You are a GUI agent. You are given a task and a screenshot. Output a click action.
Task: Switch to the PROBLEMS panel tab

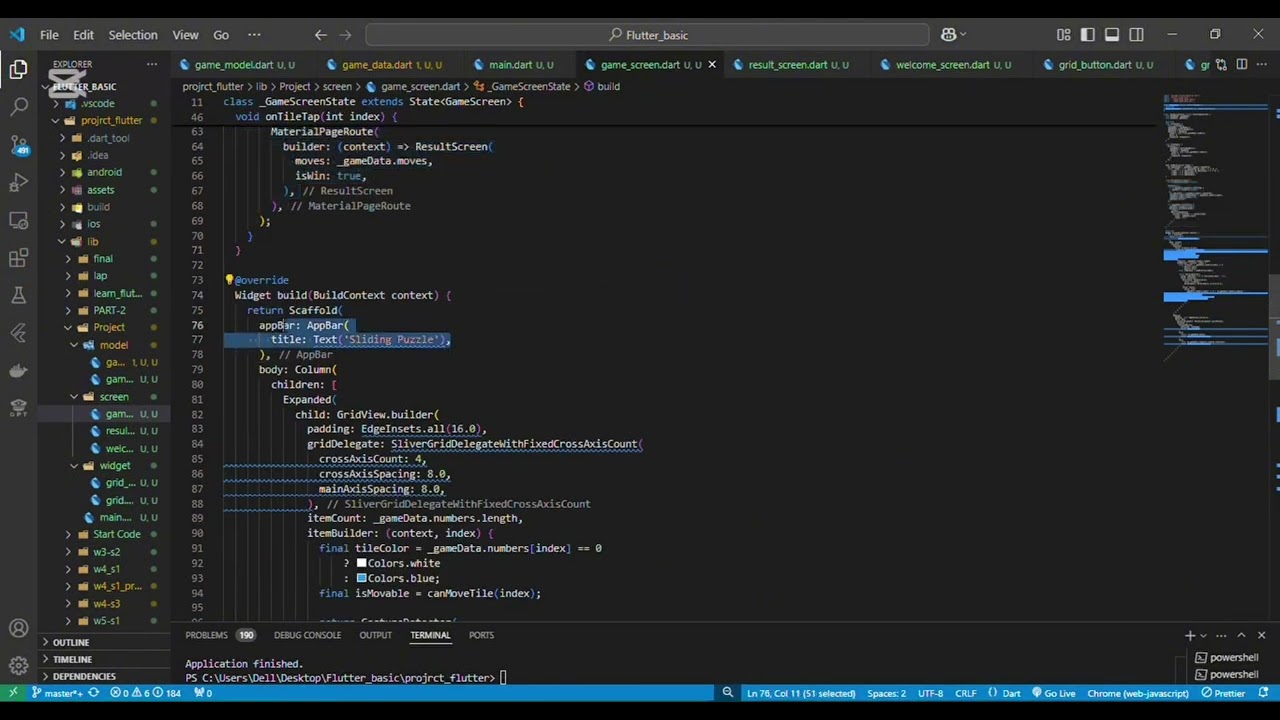219,635
